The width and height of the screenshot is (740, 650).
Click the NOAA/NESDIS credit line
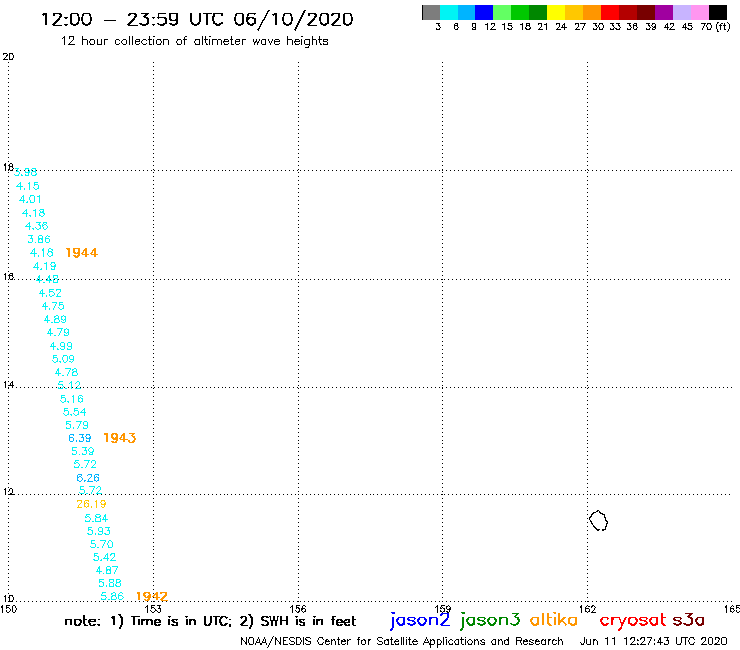(x=402, y=641)
